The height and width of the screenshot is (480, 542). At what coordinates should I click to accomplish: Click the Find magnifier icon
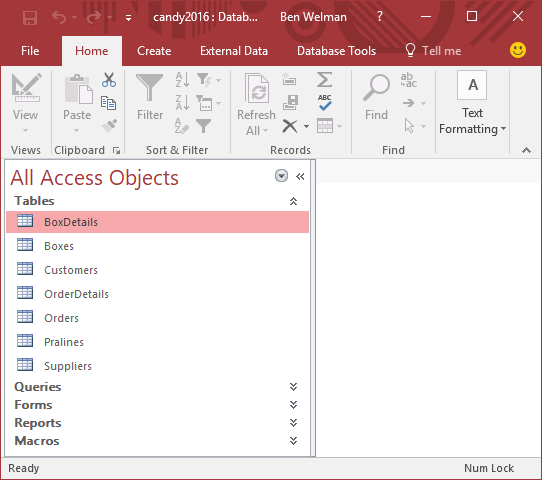click(x=376, y=87)
